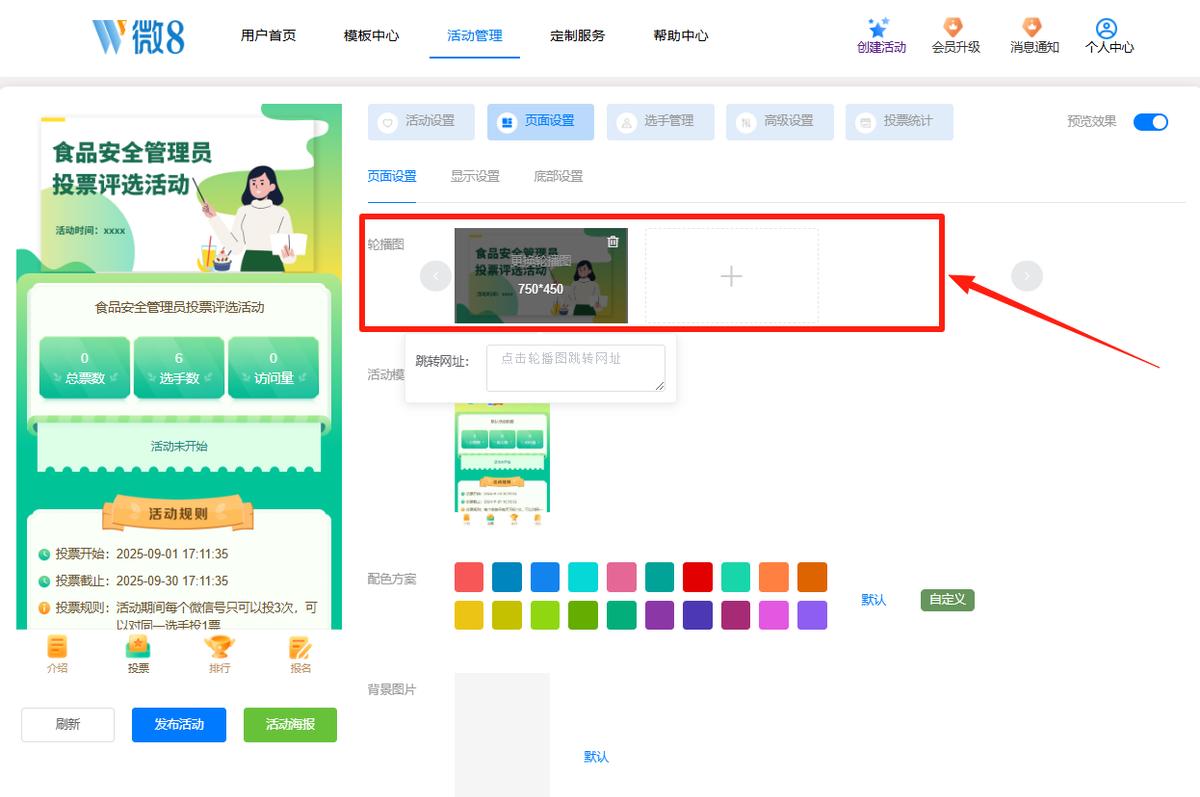This screenshot has height=797, width=1200.
Task: Go to 用户首页 in top navigation
Action: 268,36
